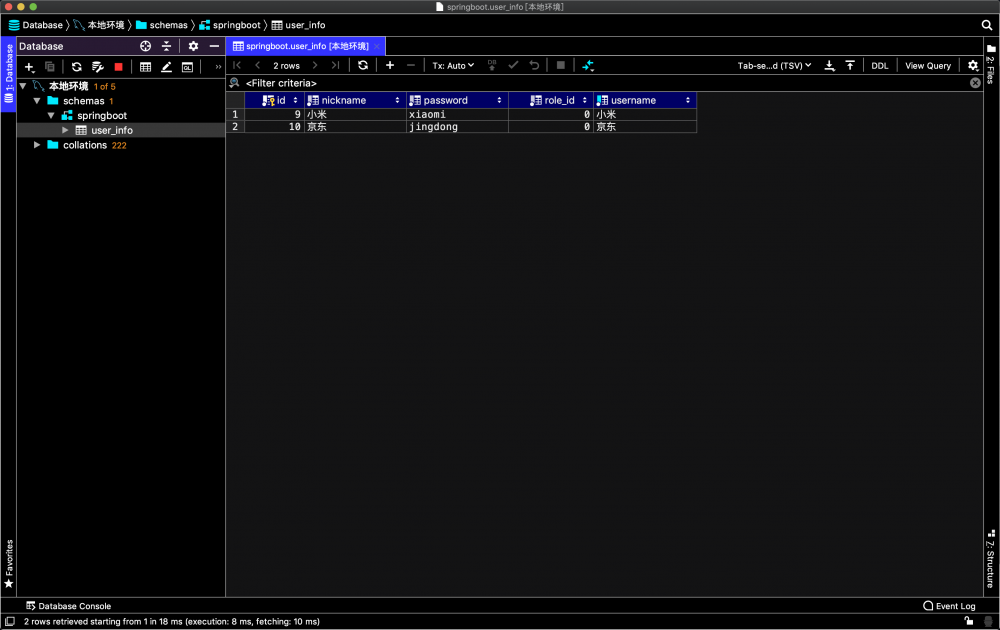Click the Rollback undo arrow icon

(534, 65)
